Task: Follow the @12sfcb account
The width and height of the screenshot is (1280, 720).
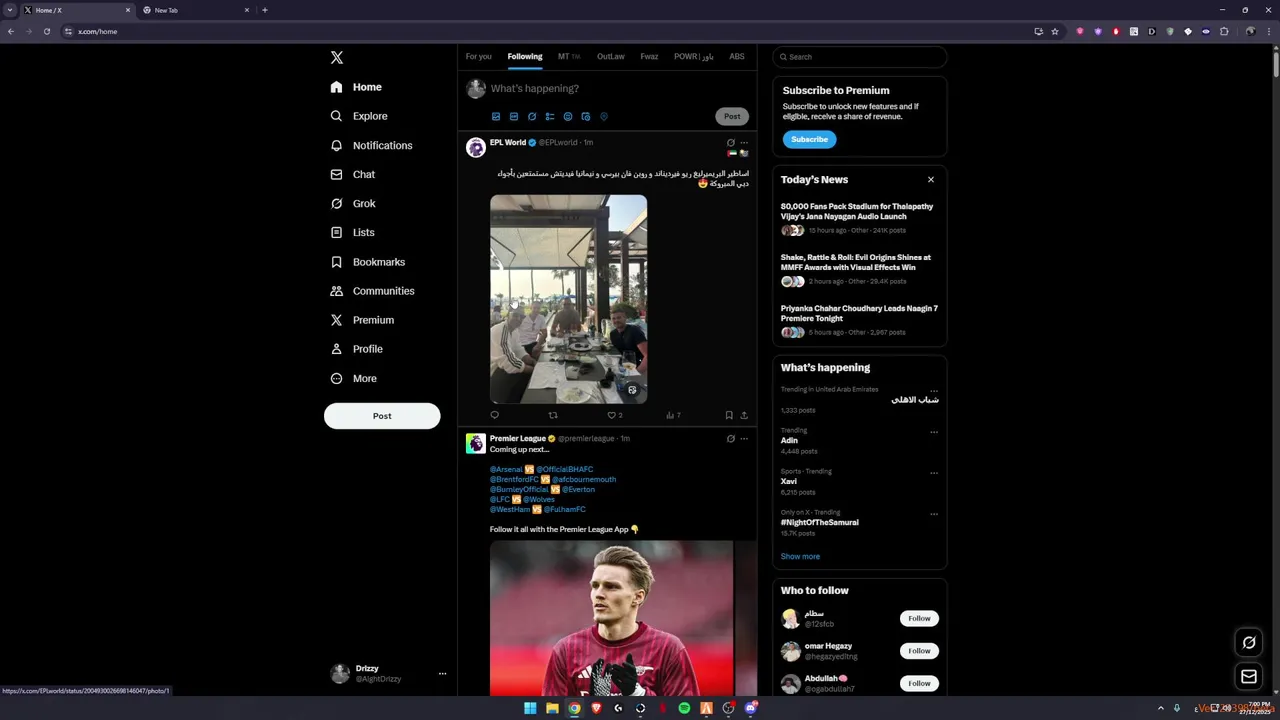Action: [919, 619]
